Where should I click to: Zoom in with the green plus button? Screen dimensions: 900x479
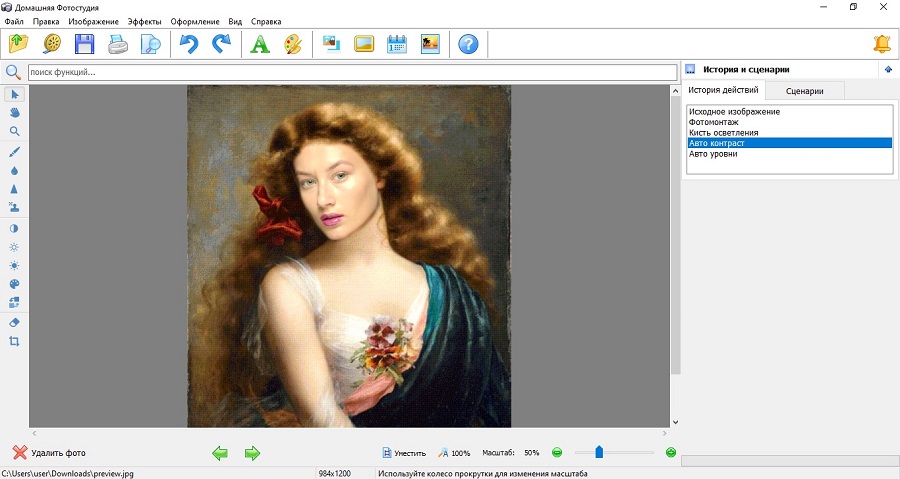[x=670, y=453]
